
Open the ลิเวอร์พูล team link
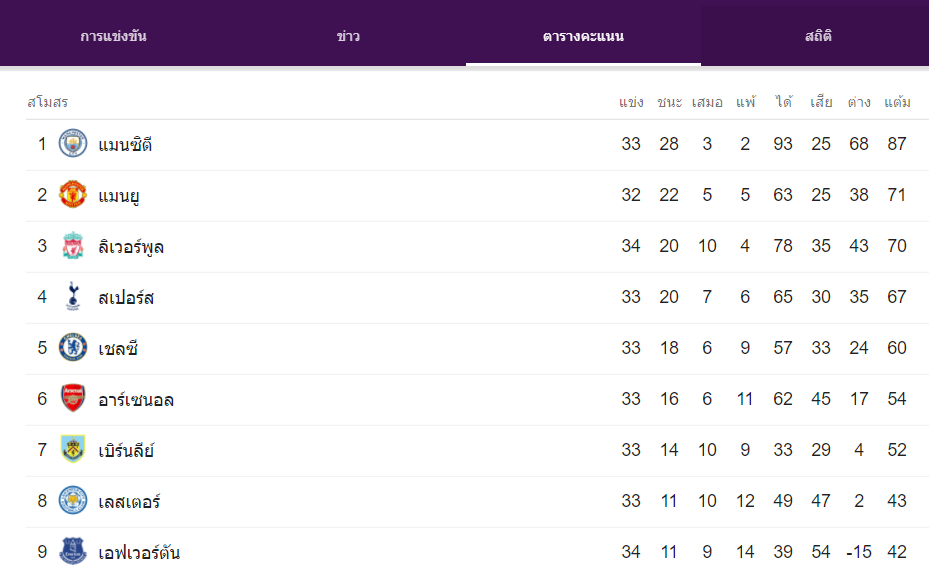[x=131, y=246]
